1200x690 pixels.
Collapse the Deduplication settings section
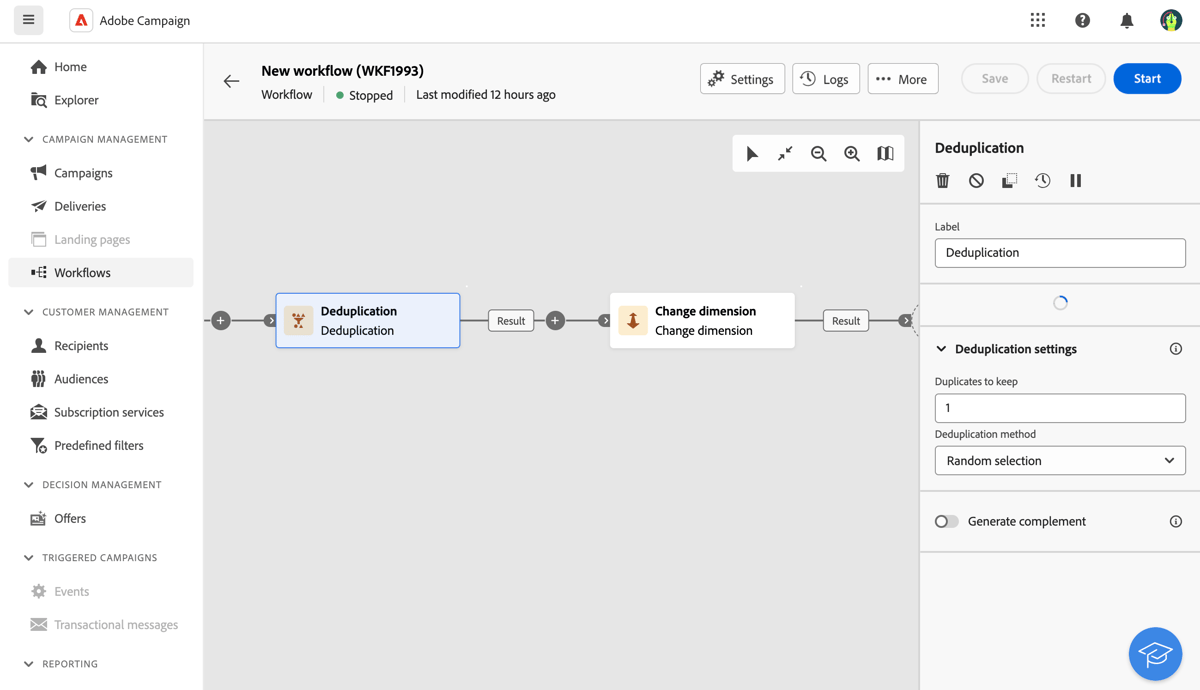pyautogui.click(x=940, y=349)
